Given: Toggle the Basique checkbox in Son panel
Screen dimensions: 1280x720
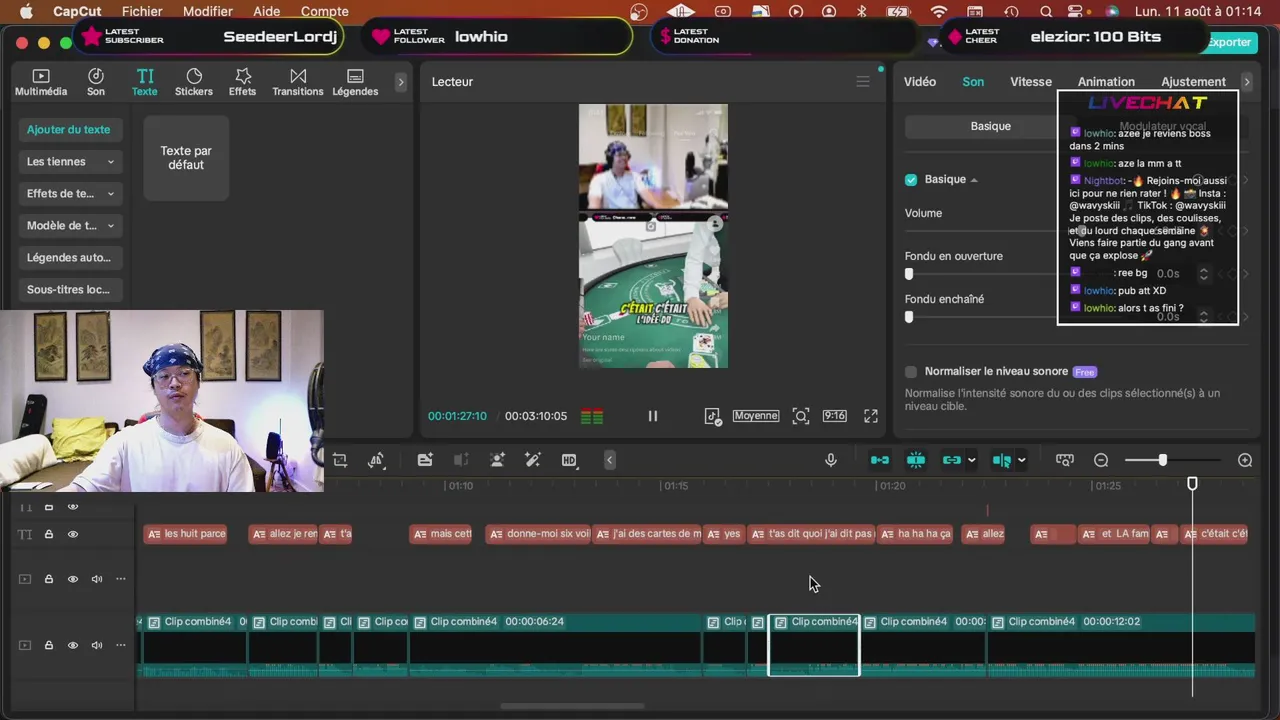Looking at the screenshot, I should point(911,180).
